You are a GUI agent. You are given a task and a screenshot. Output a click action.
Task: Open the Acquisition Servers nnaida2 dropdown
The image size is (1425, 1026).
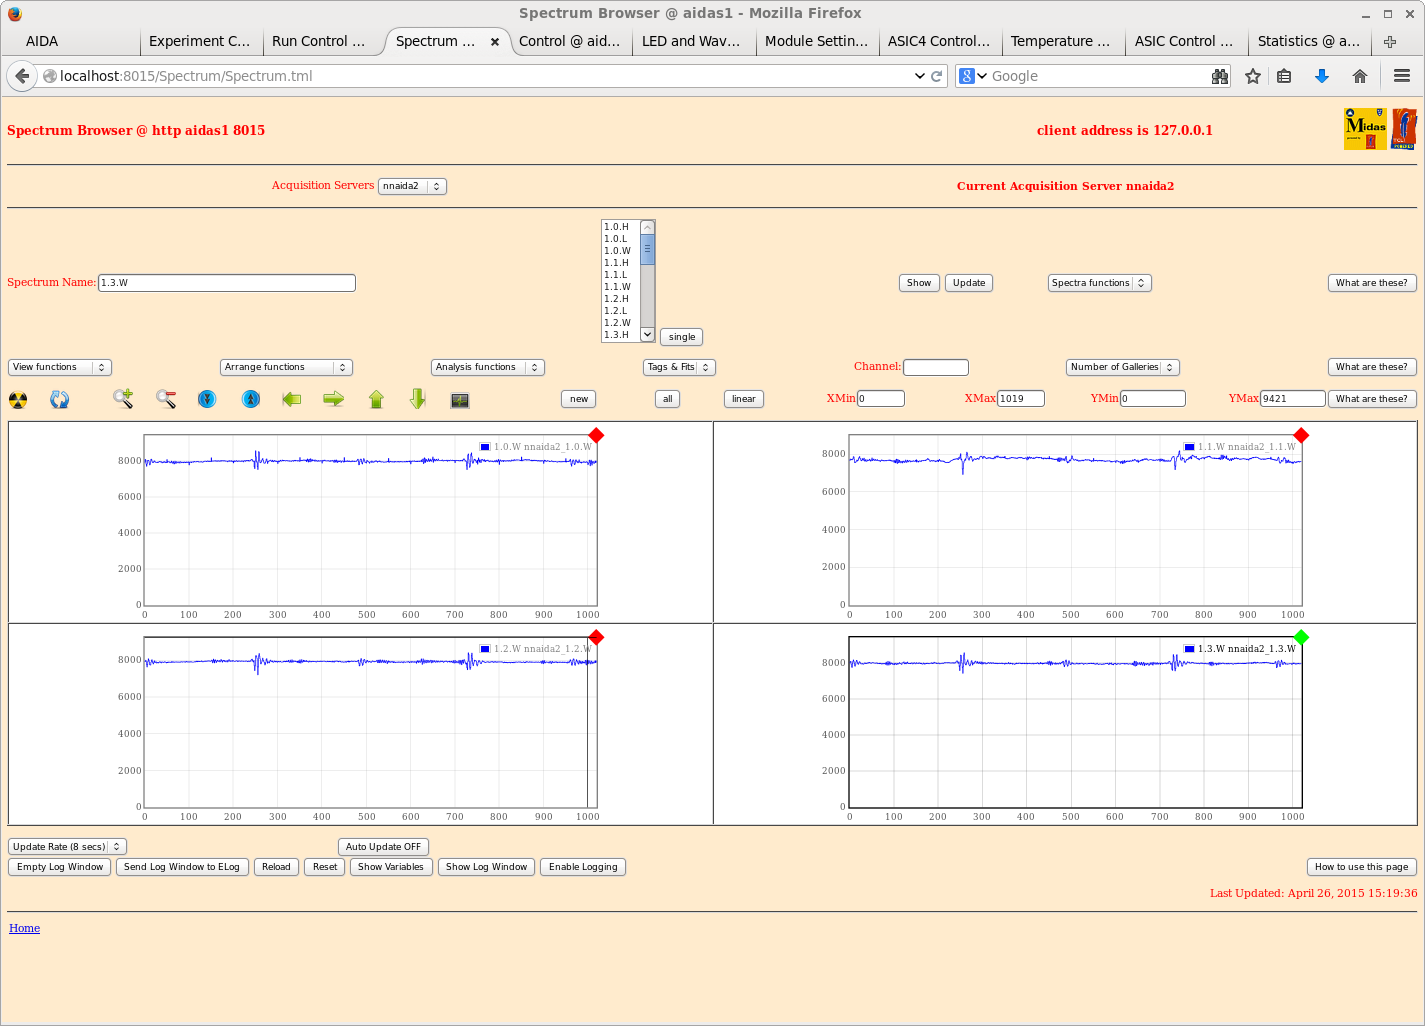tap(412, 186)
